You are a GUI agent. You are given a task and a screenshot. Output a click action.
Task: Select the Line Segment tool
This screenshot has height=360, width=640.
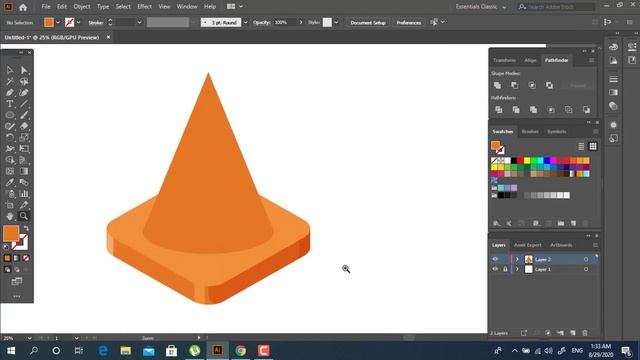click(24, 104)
